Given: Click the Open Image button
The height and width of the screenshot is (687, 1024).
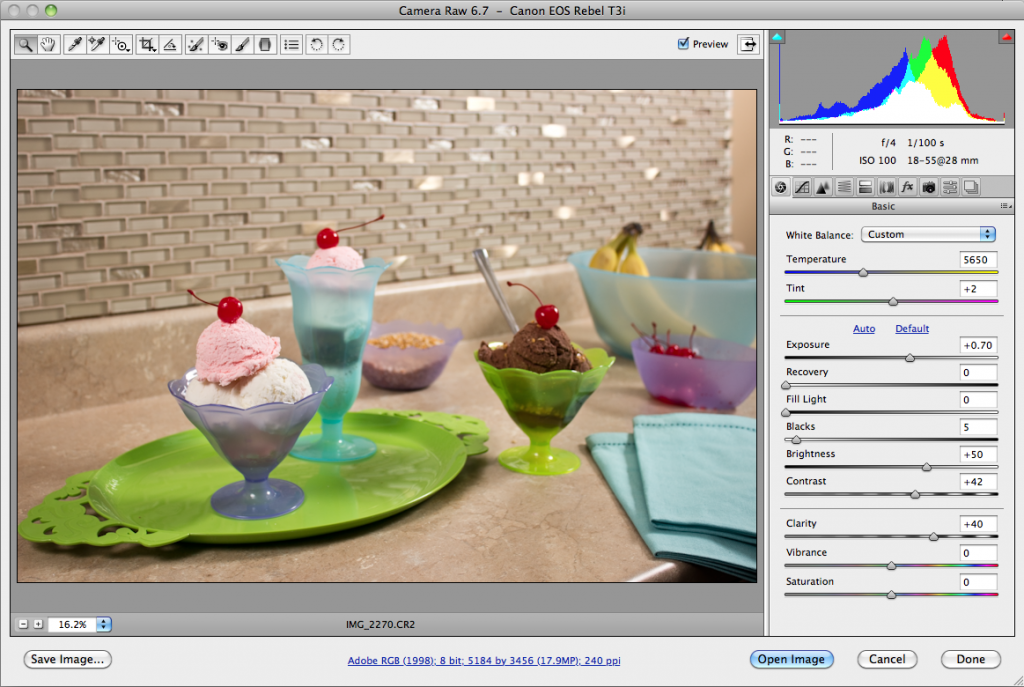Looking at the screenshot, I should click(792, 659).
